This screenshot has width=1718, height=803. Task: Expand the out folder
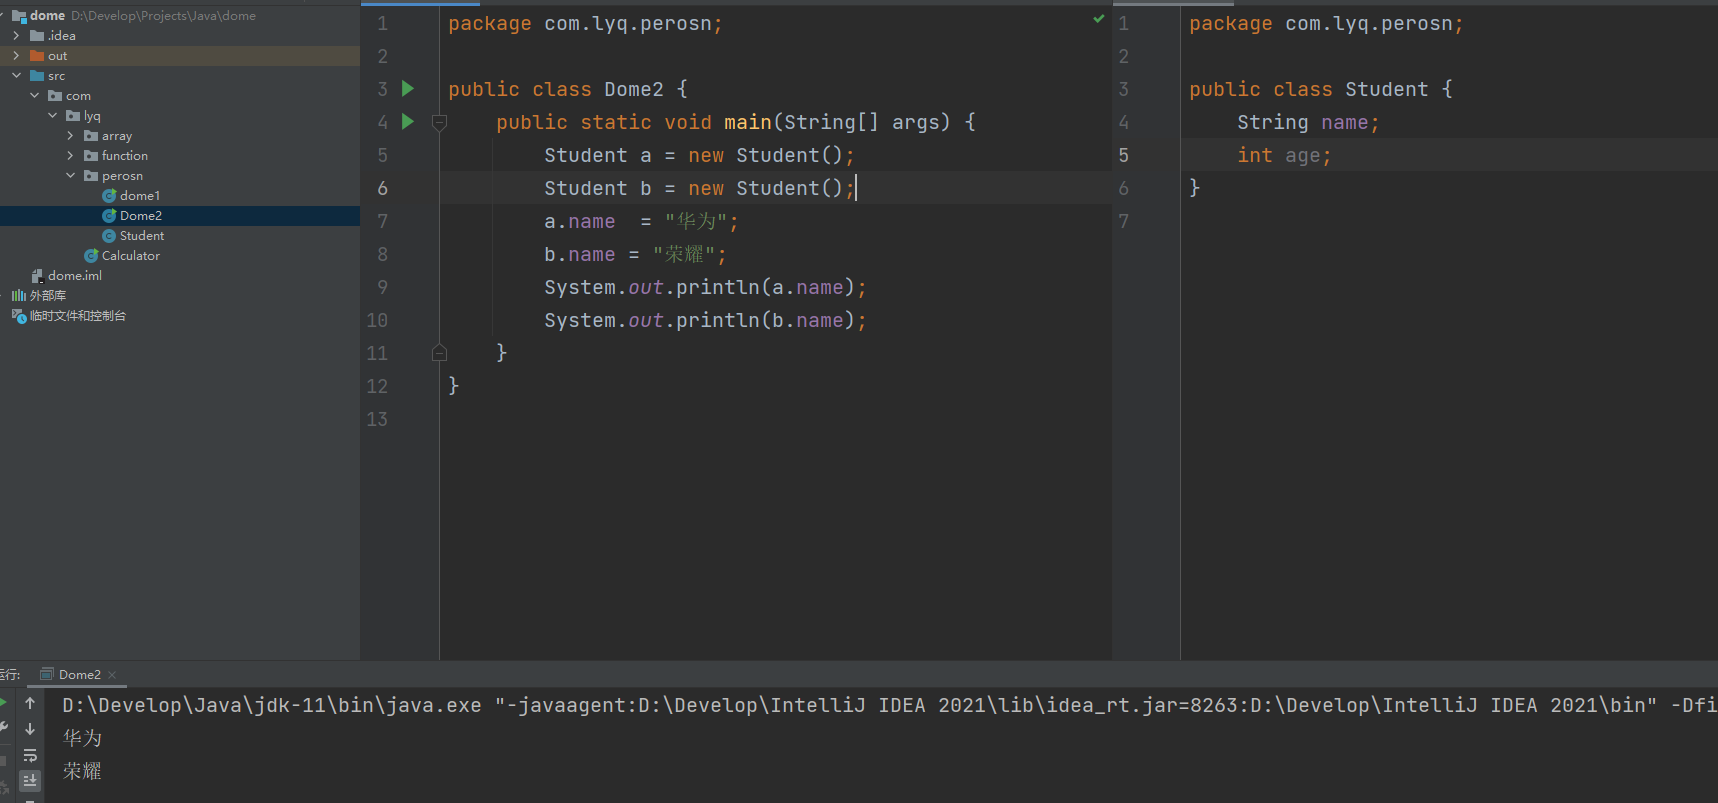pyautogui.click(x=16, y=56)
